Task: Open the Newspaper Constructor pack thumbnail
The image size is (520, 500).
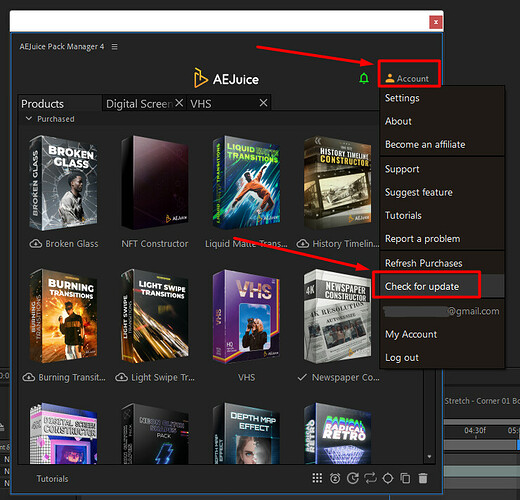Action: pyautogui.click(x=338, y=316)
